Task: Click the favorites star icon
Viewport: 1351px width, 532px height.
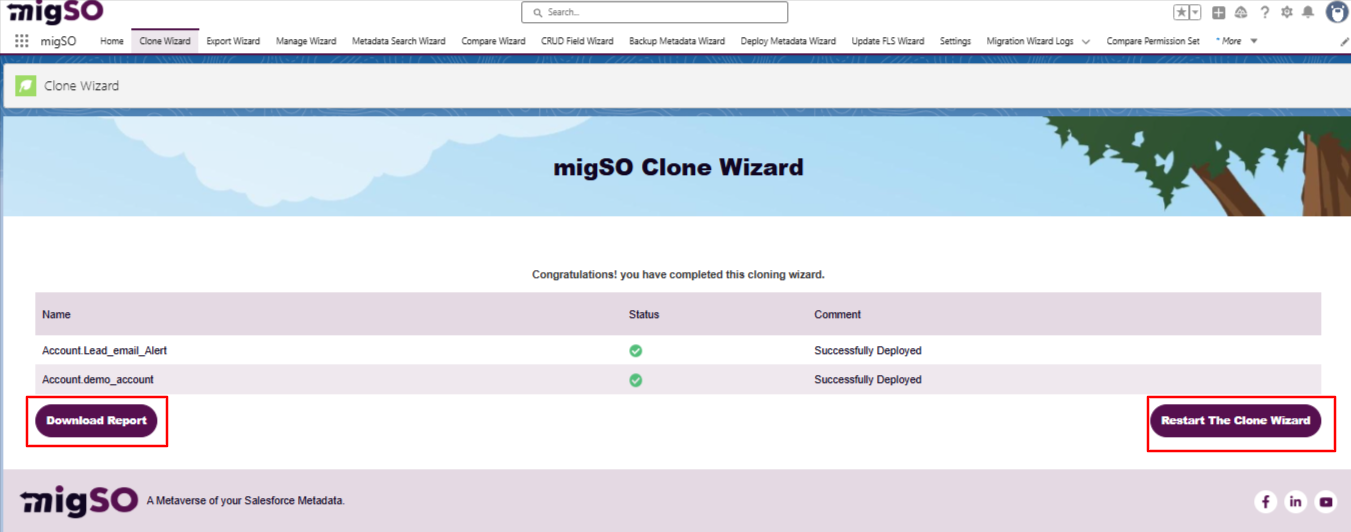Action: point(1181,12)
